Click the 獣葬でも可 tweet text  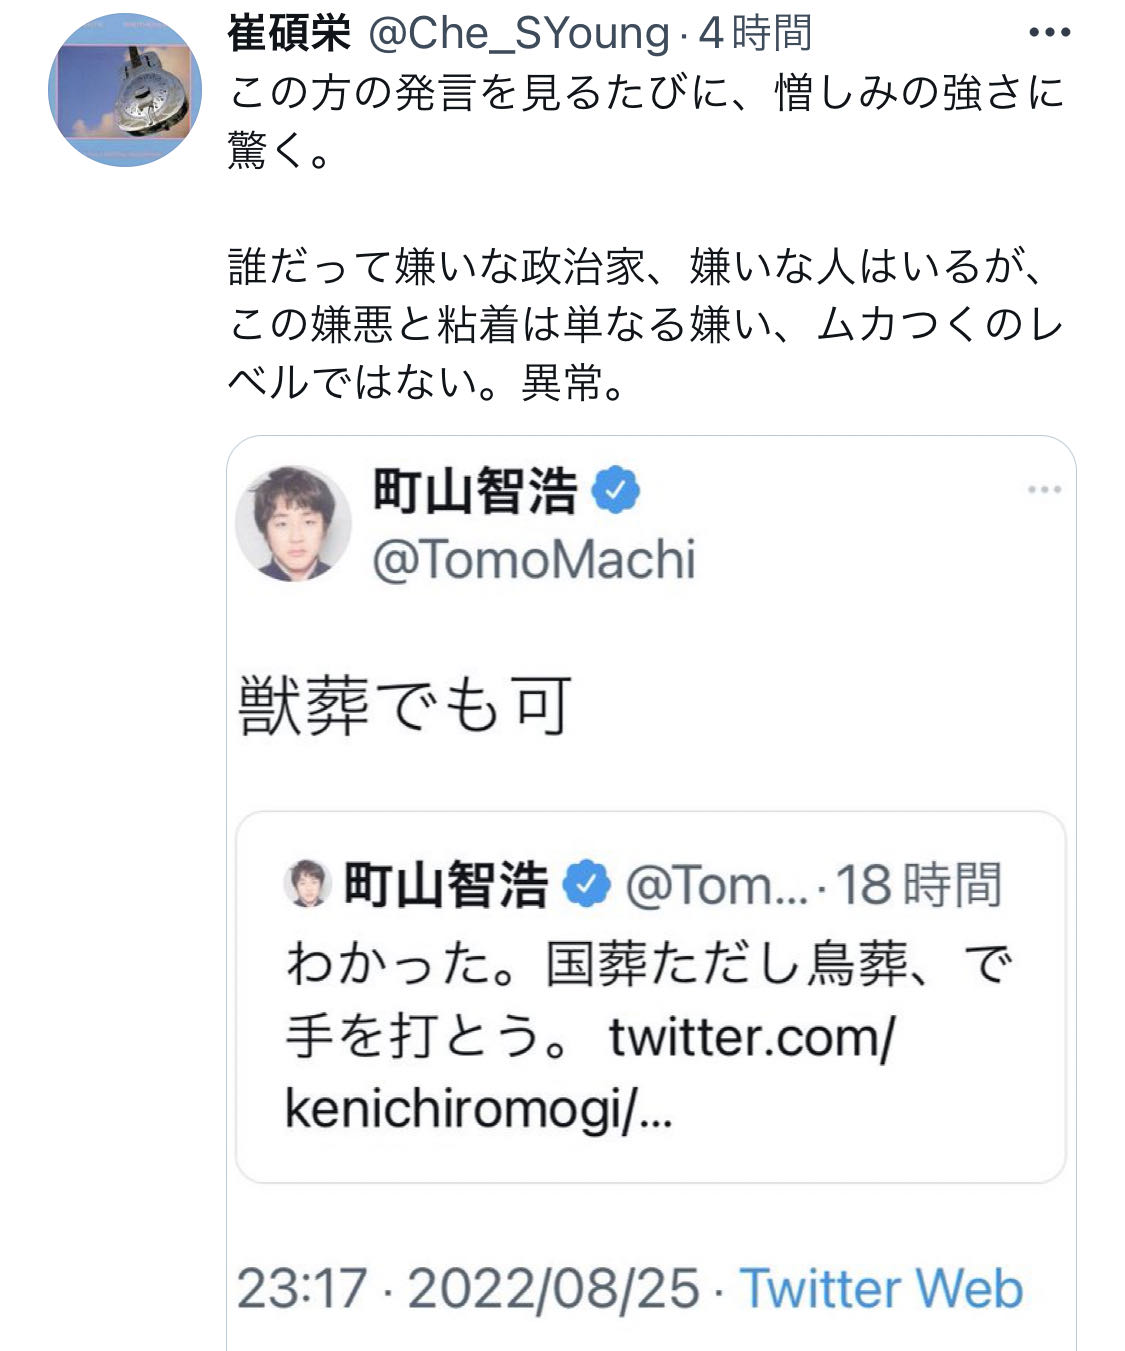(405, 706)
